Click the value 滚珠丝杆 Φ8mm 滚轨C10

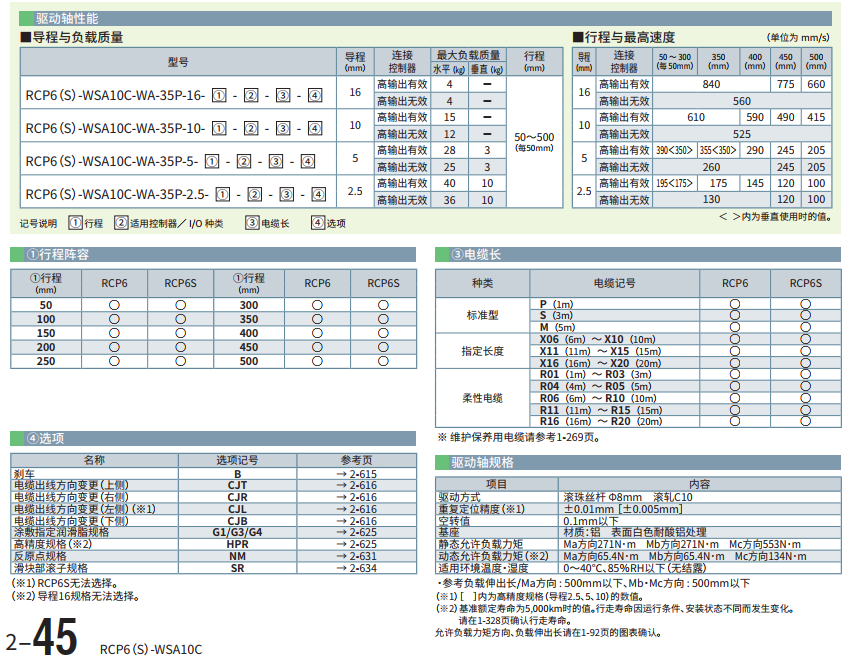pyautogui.click(x=628, y=497)
